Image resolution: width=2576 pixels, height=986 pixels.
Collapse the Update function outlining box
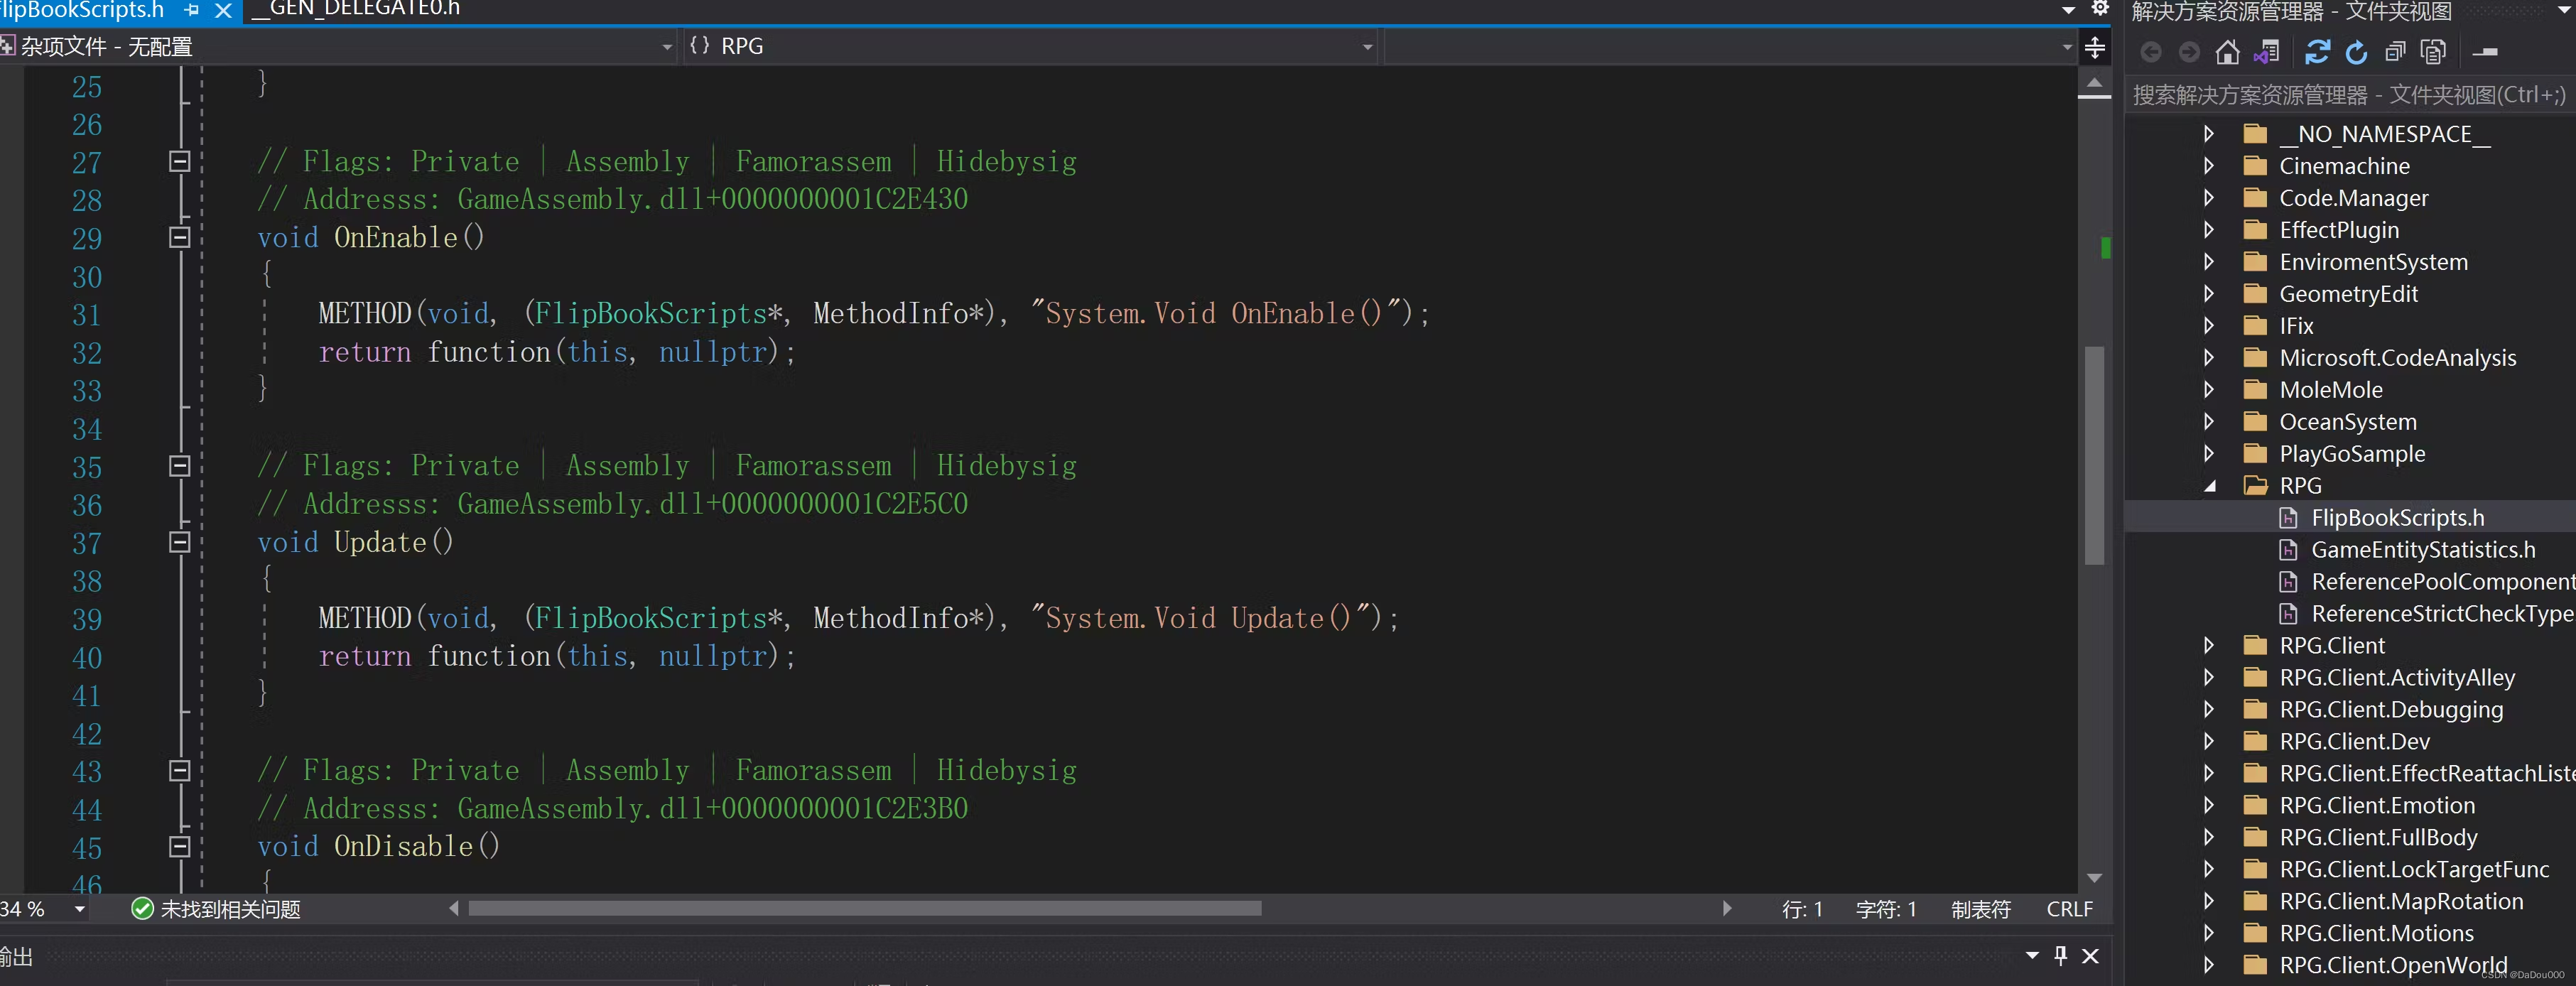pos(180,542)
